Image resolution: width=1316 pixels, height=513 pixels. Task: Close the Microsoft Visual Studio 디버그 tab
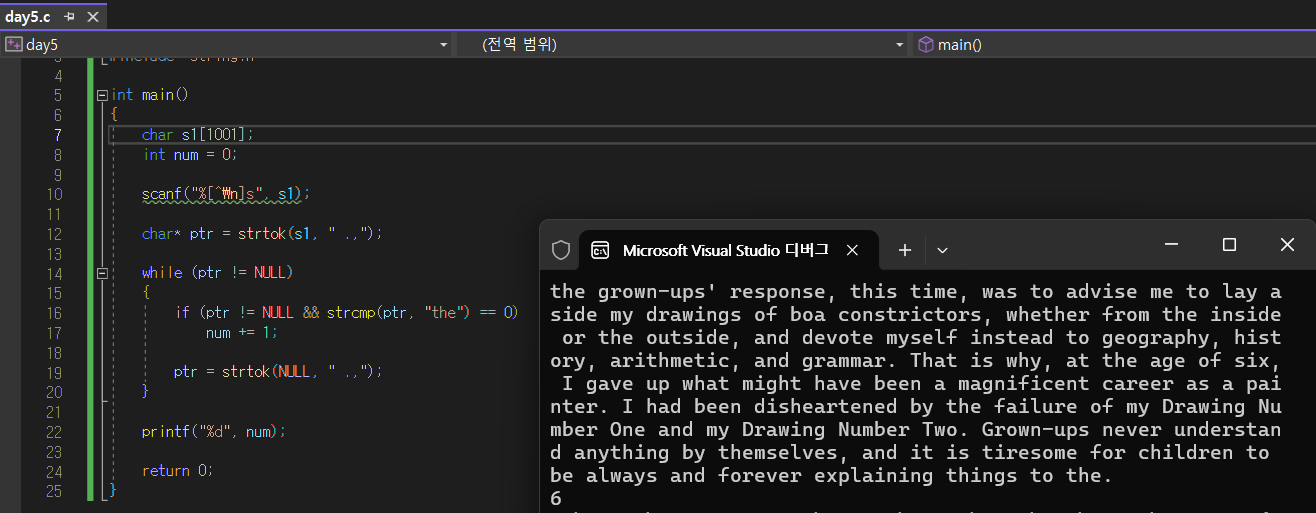coord(853,250)
